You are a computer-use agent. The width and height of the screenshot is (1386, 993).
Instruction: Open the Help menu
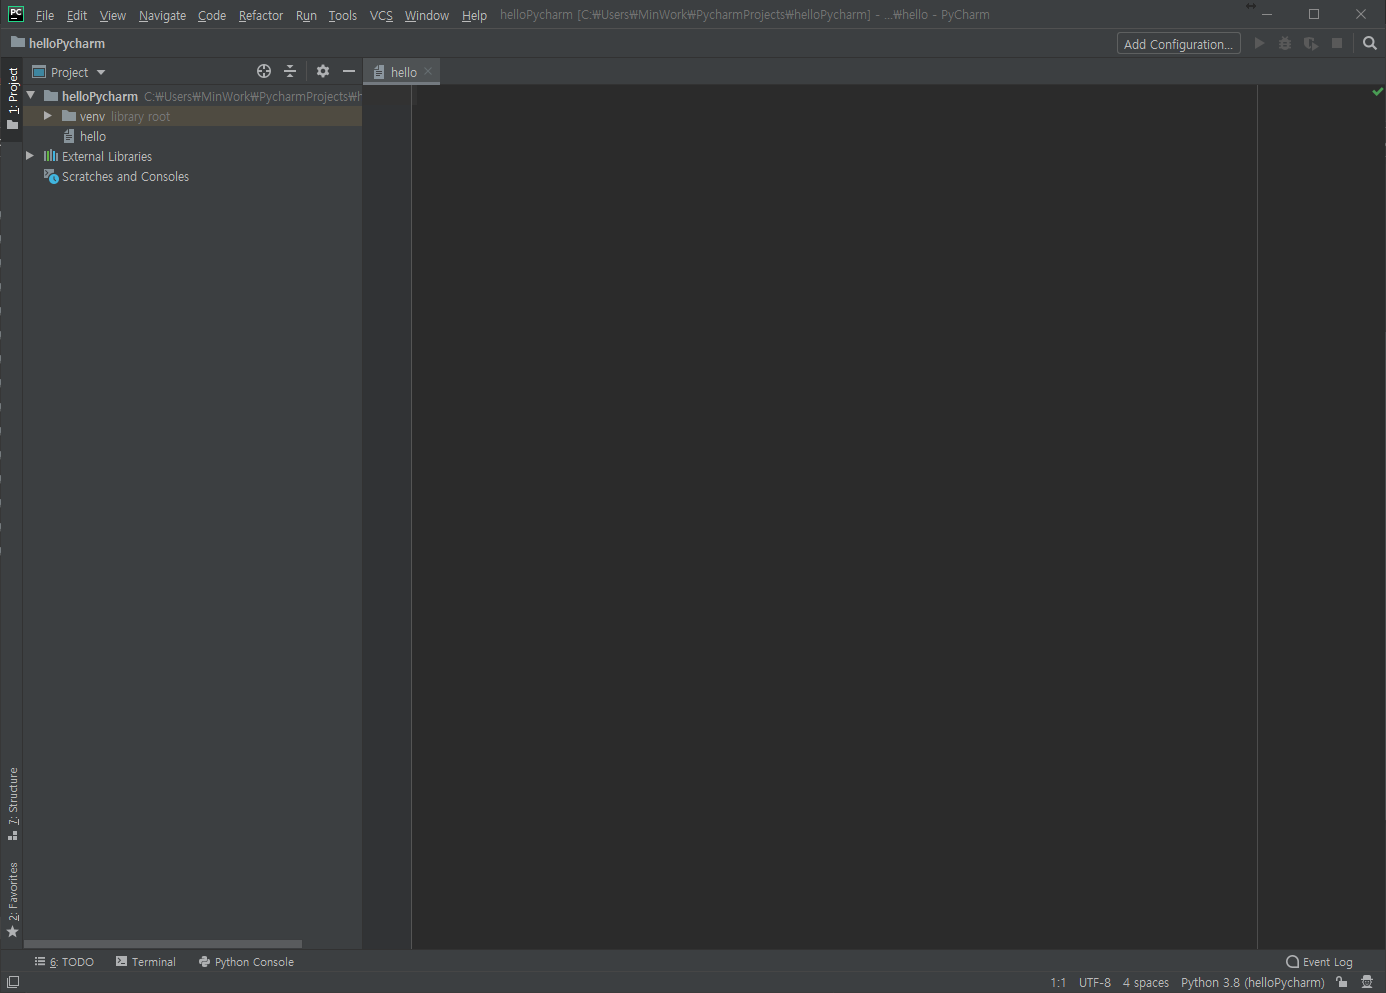474,15
